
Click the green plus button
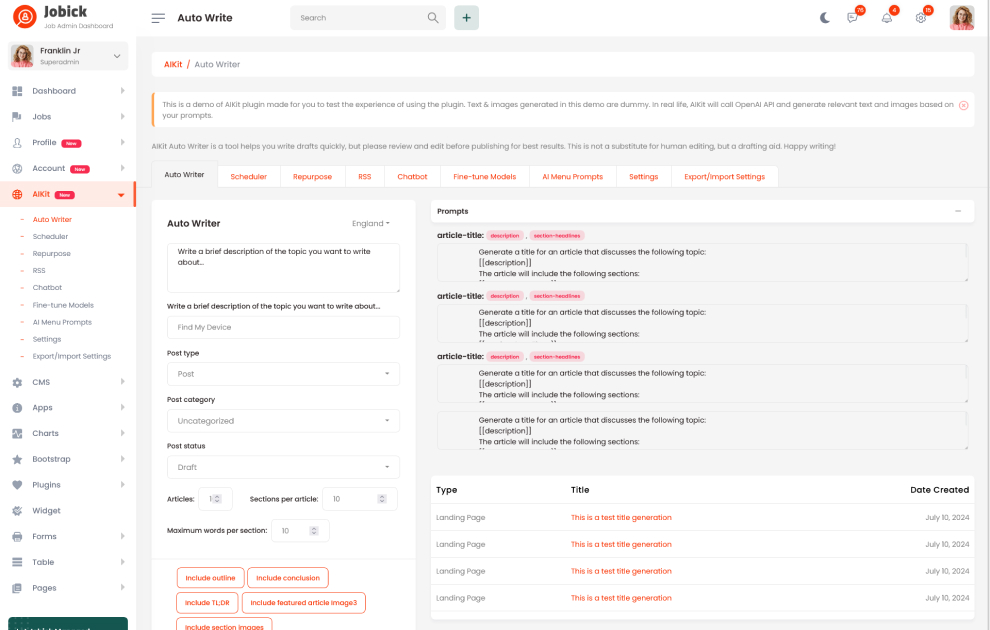pyautogui.click(x=466, y=18)
